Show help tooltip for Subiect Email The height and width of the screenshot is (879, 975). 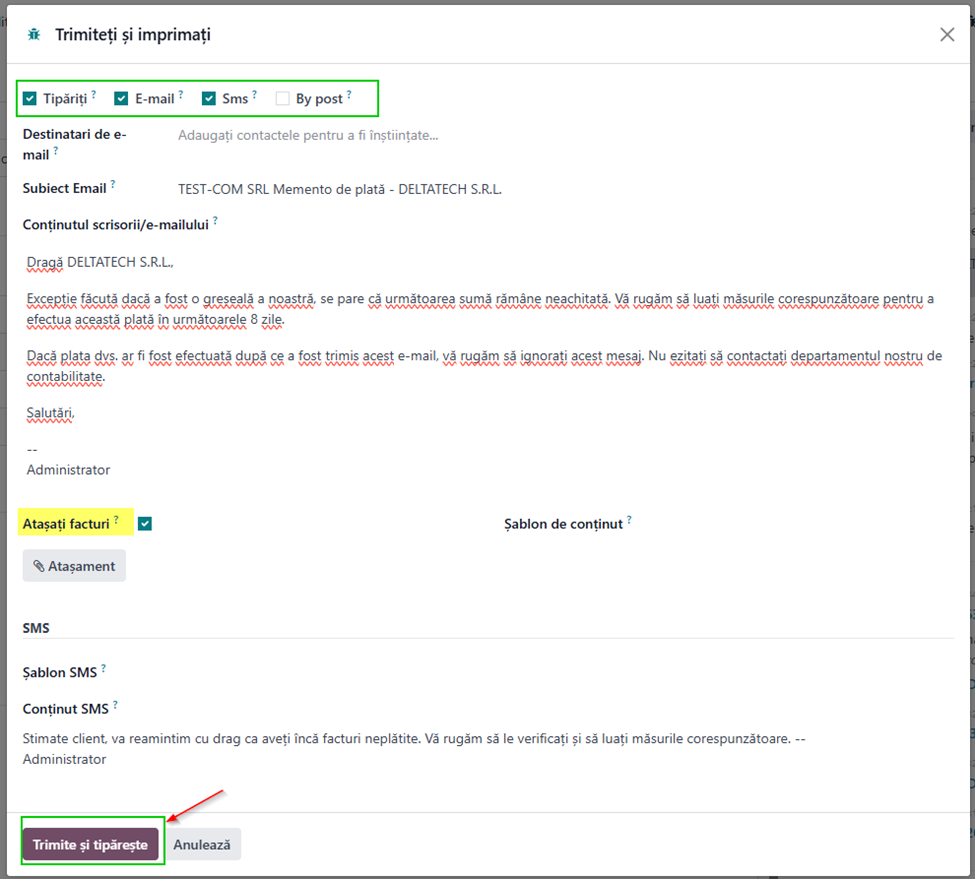point(113,184)
